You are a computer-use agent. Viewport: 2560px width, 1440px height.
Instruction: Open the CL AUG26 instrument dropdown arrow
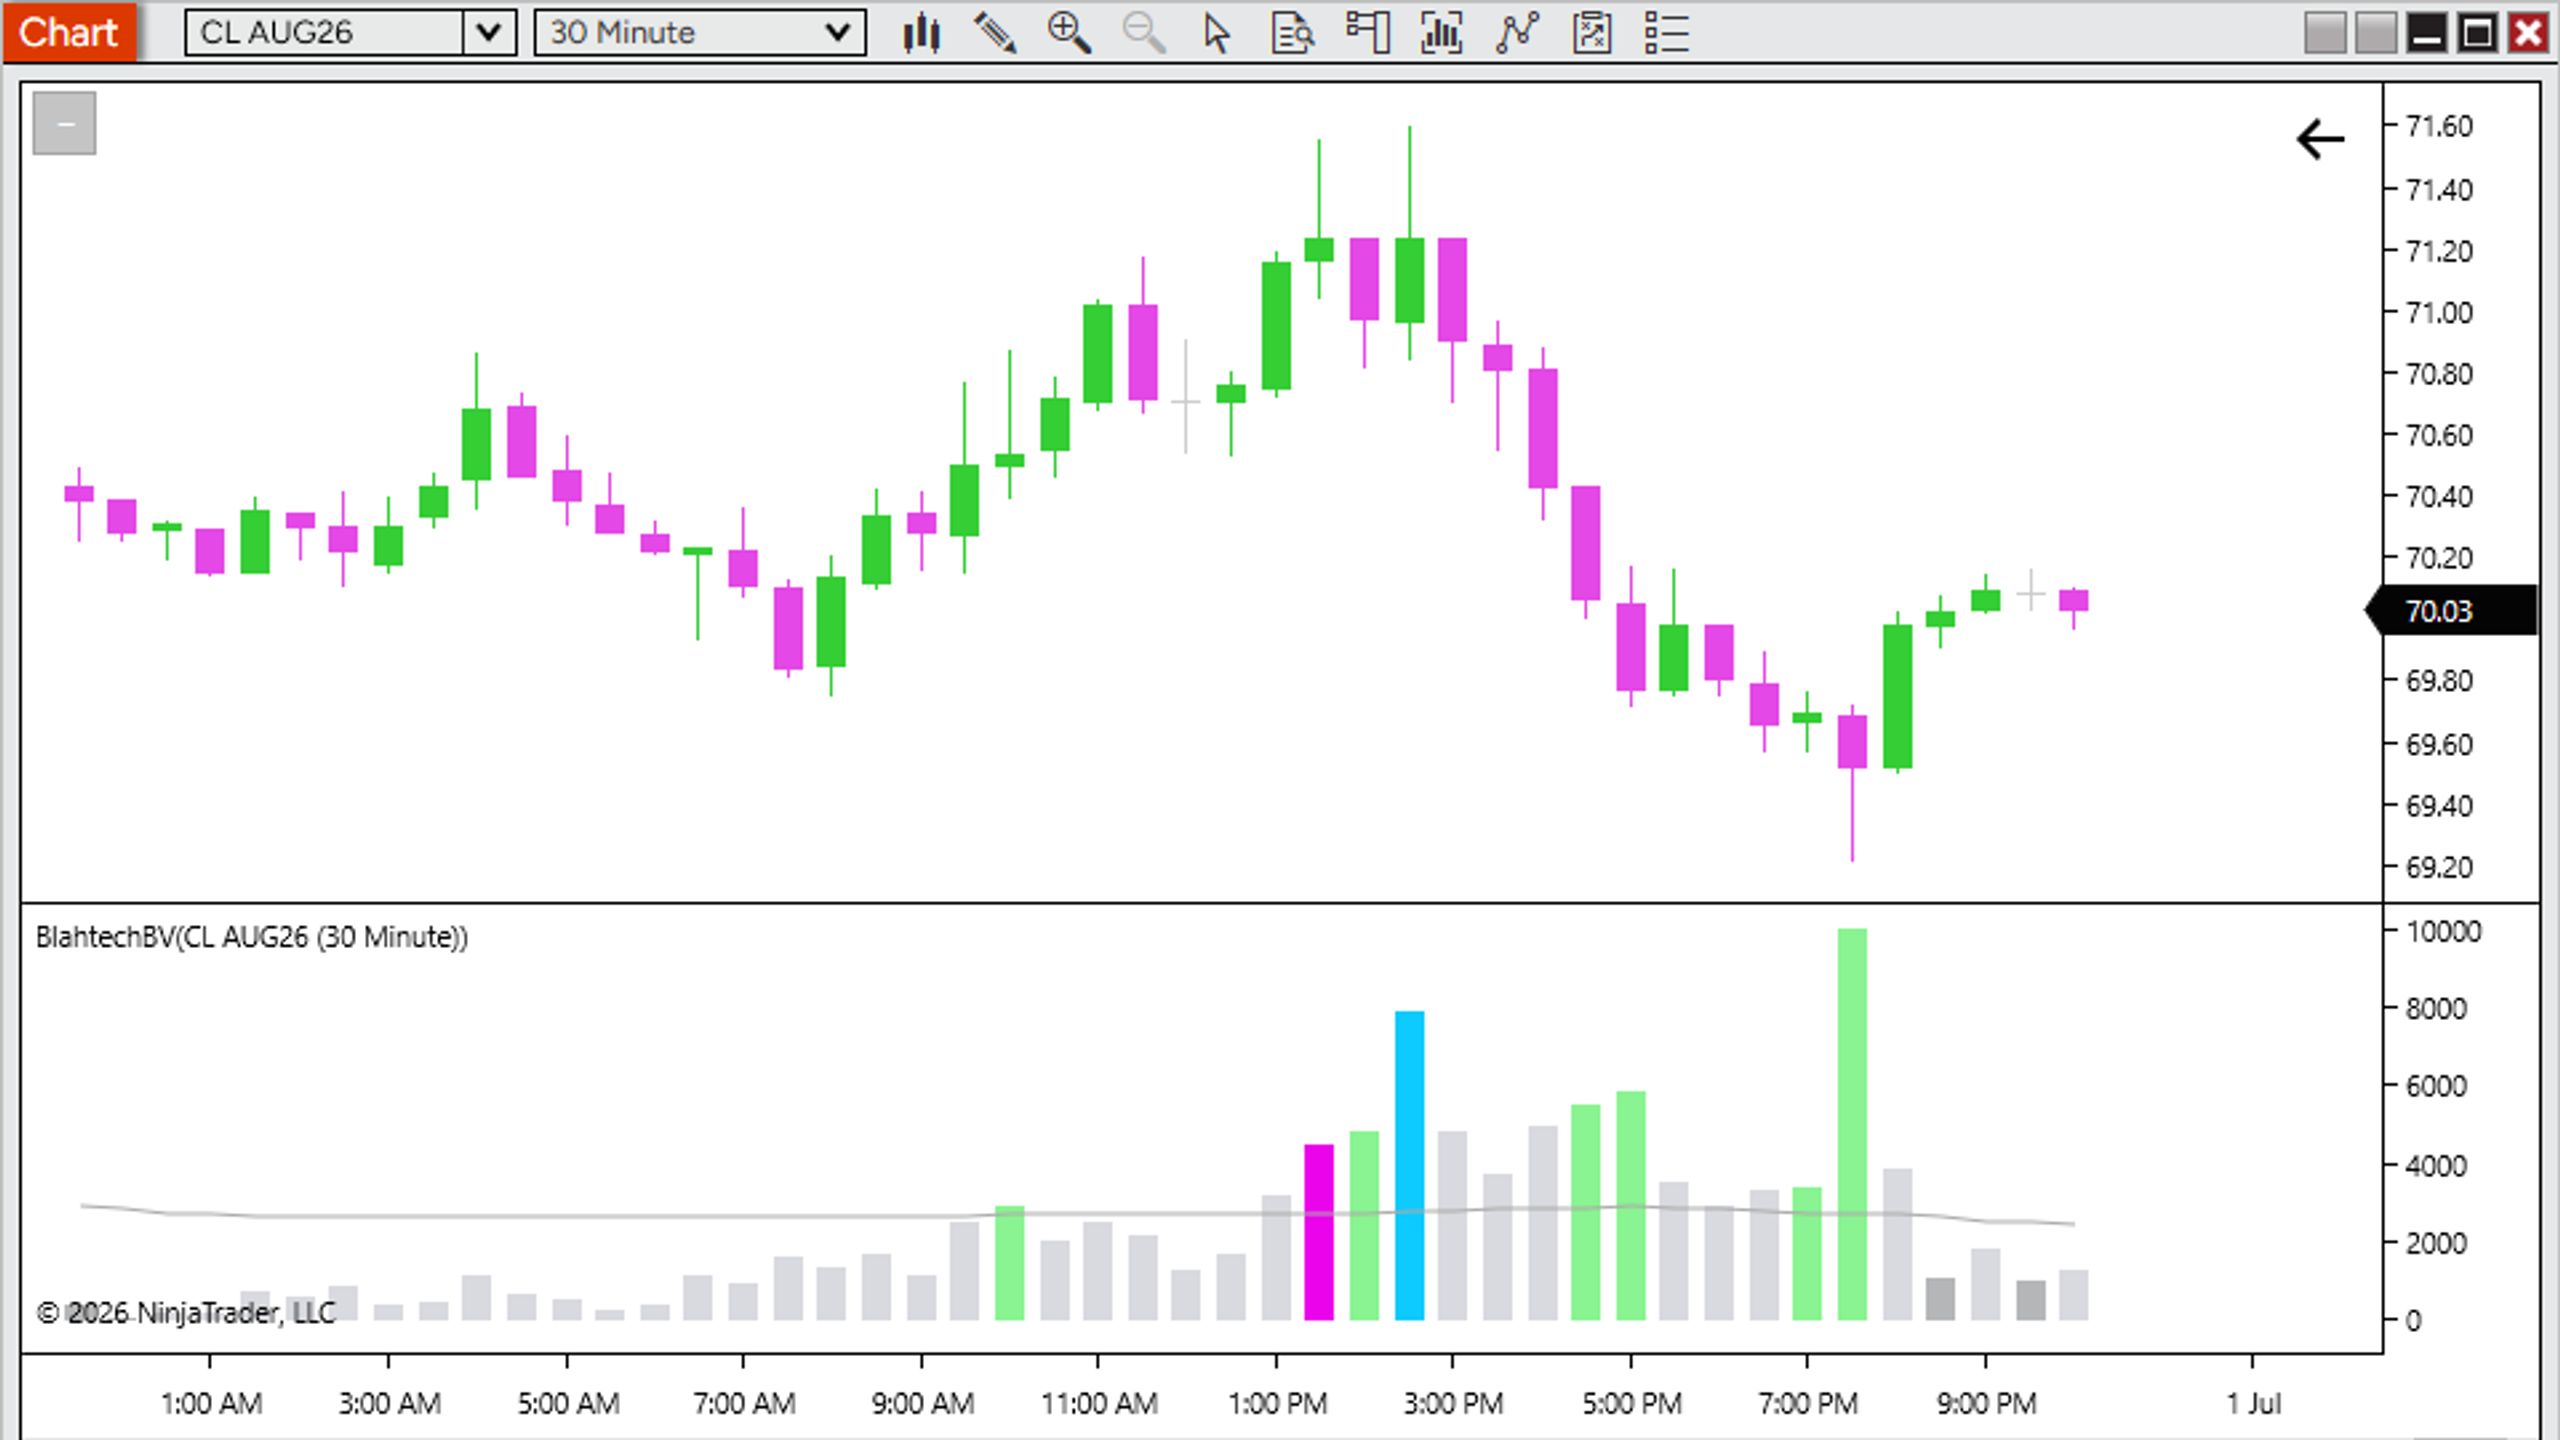(x=489, y=33)
